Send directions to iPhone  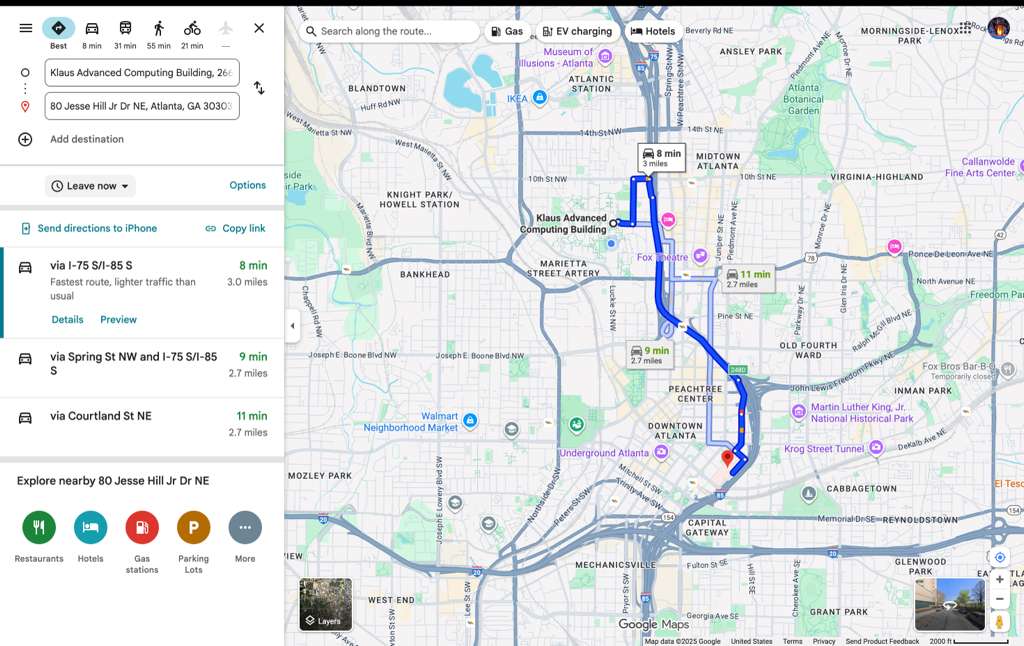tap(89, 229)
